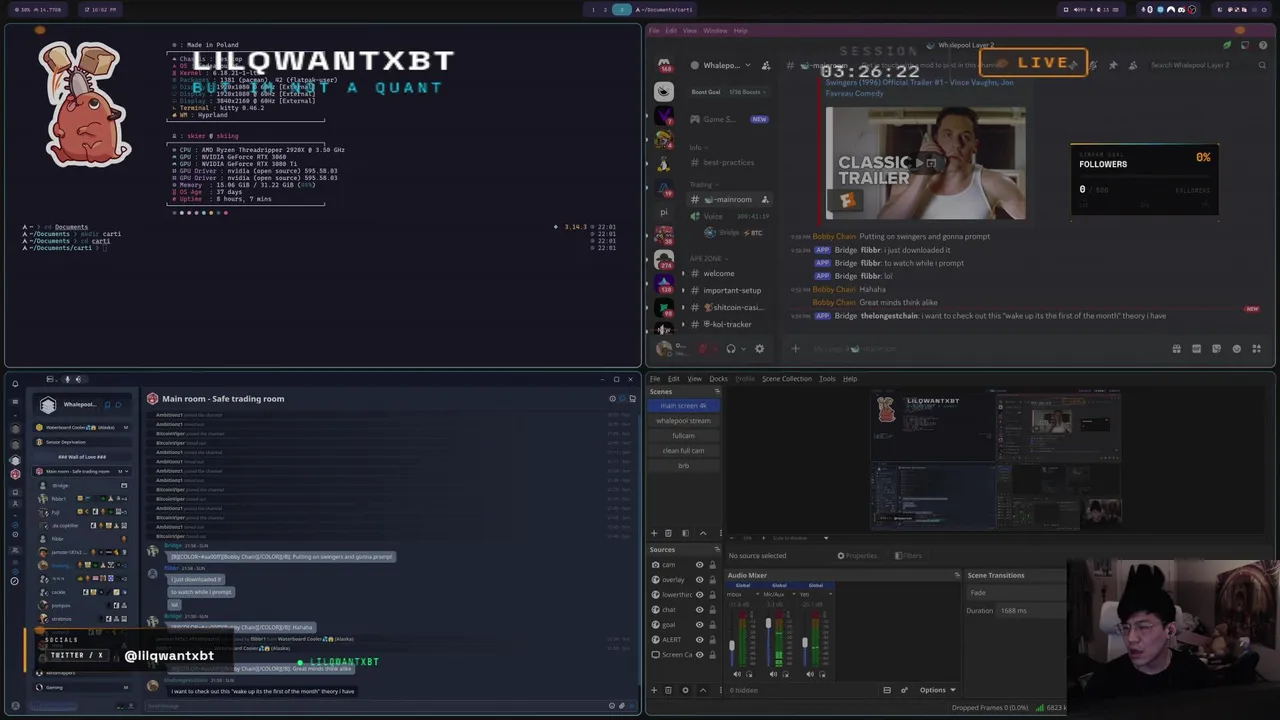
Task: Lock the cam source in OBS
Action: point(712,565)
